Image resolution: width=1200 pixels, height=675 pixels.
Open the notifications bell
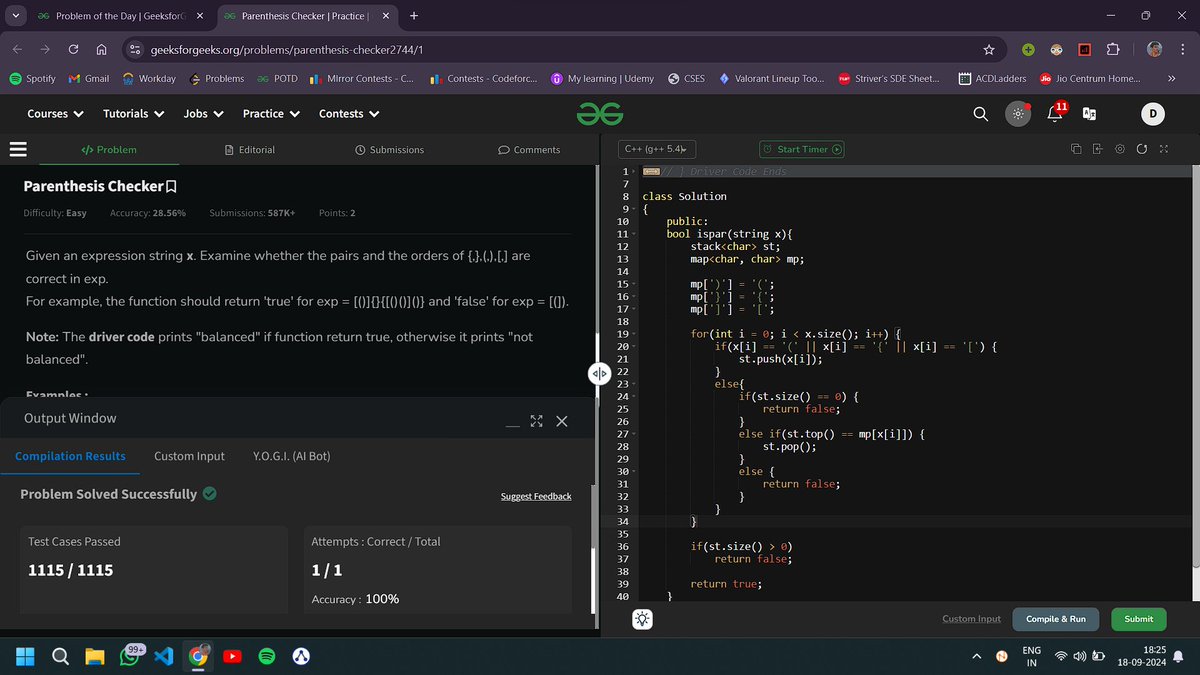coord(1054,113)
